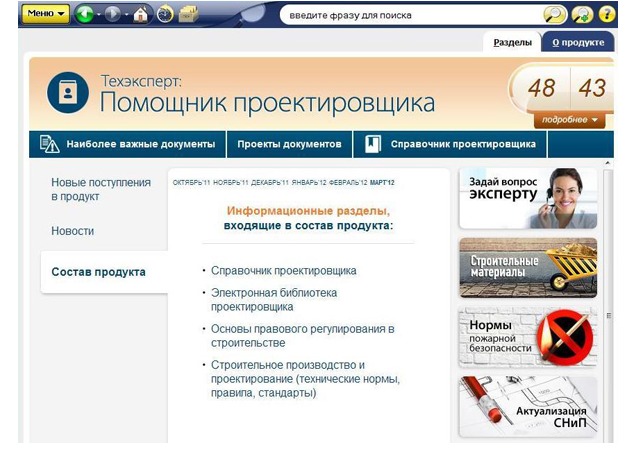Open the Help question mark icon
This screenshot has height=457, width=634.
606,14
